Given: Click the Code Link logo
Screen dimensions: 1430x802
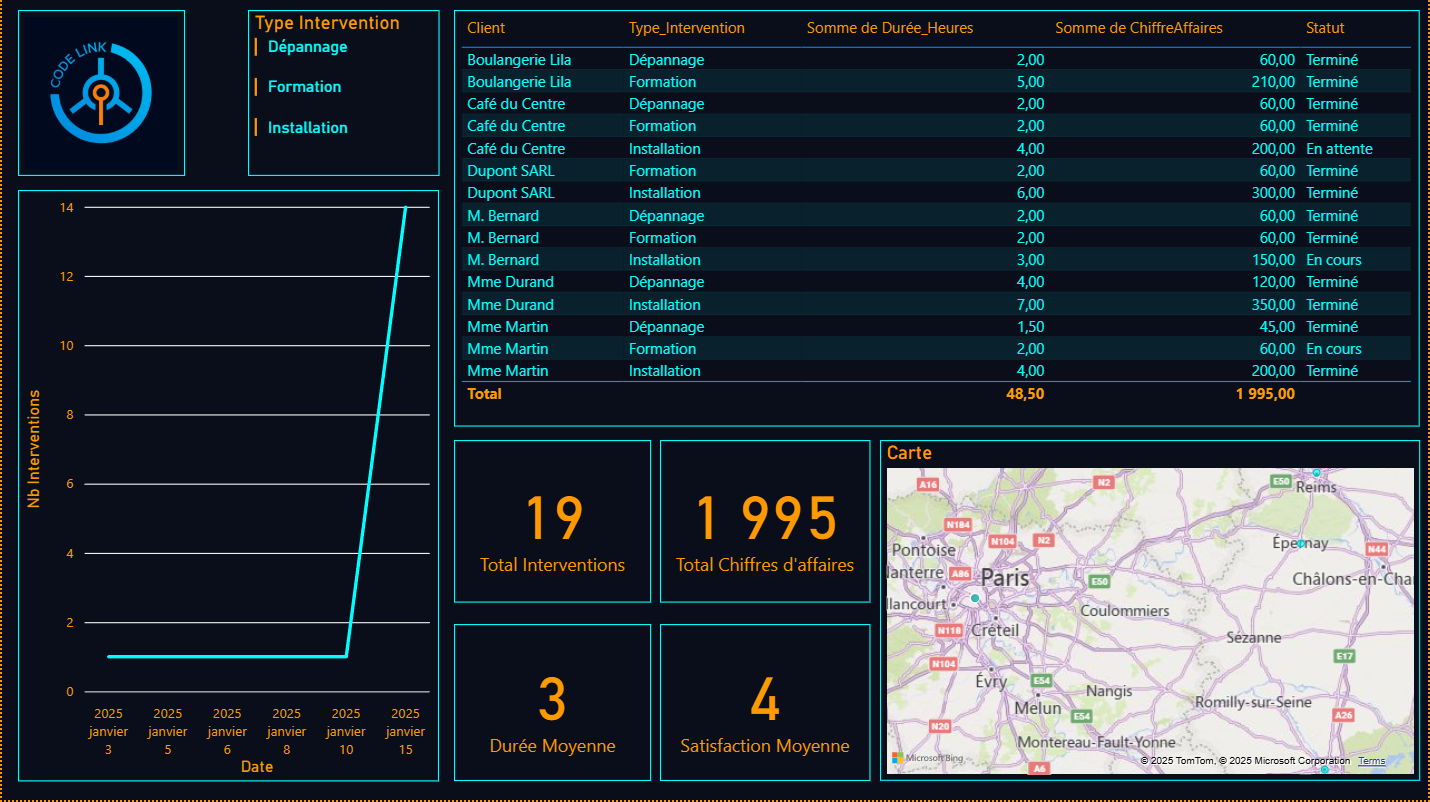Looking at the screenshot, I should (100, 92).
